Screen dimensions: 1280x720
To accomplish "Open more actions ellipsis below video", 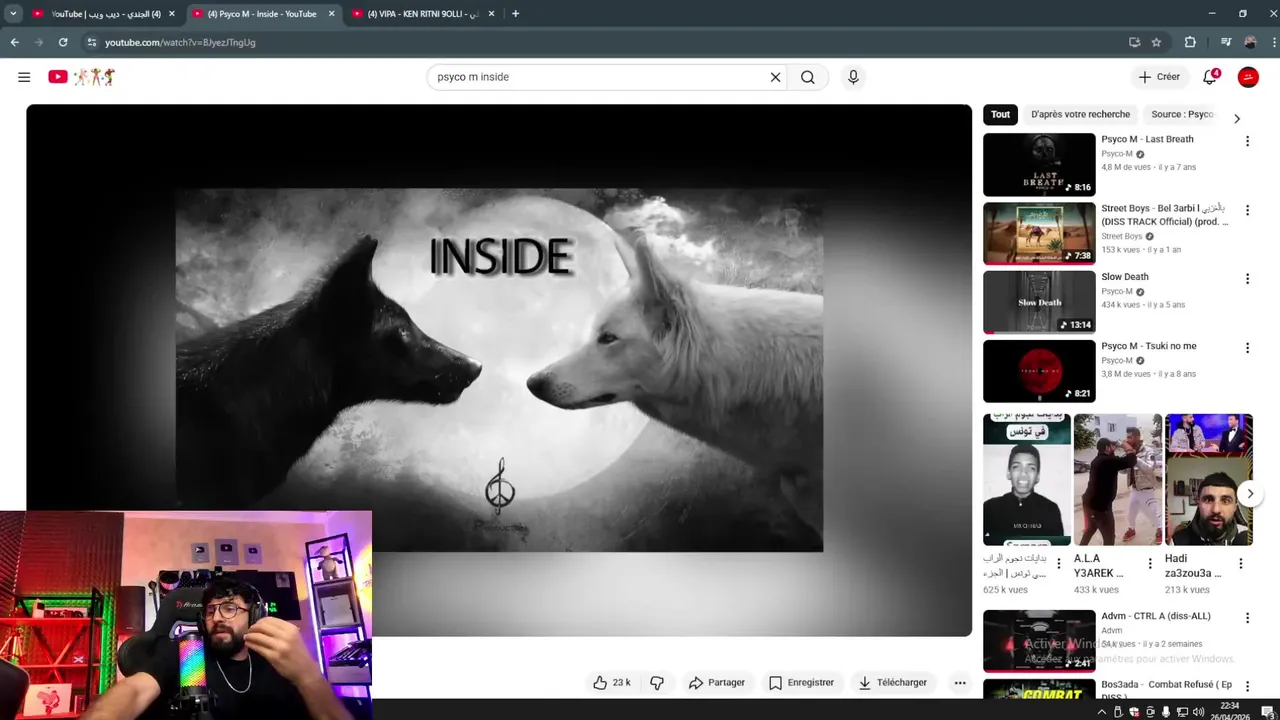I will (x=960, y=683).
